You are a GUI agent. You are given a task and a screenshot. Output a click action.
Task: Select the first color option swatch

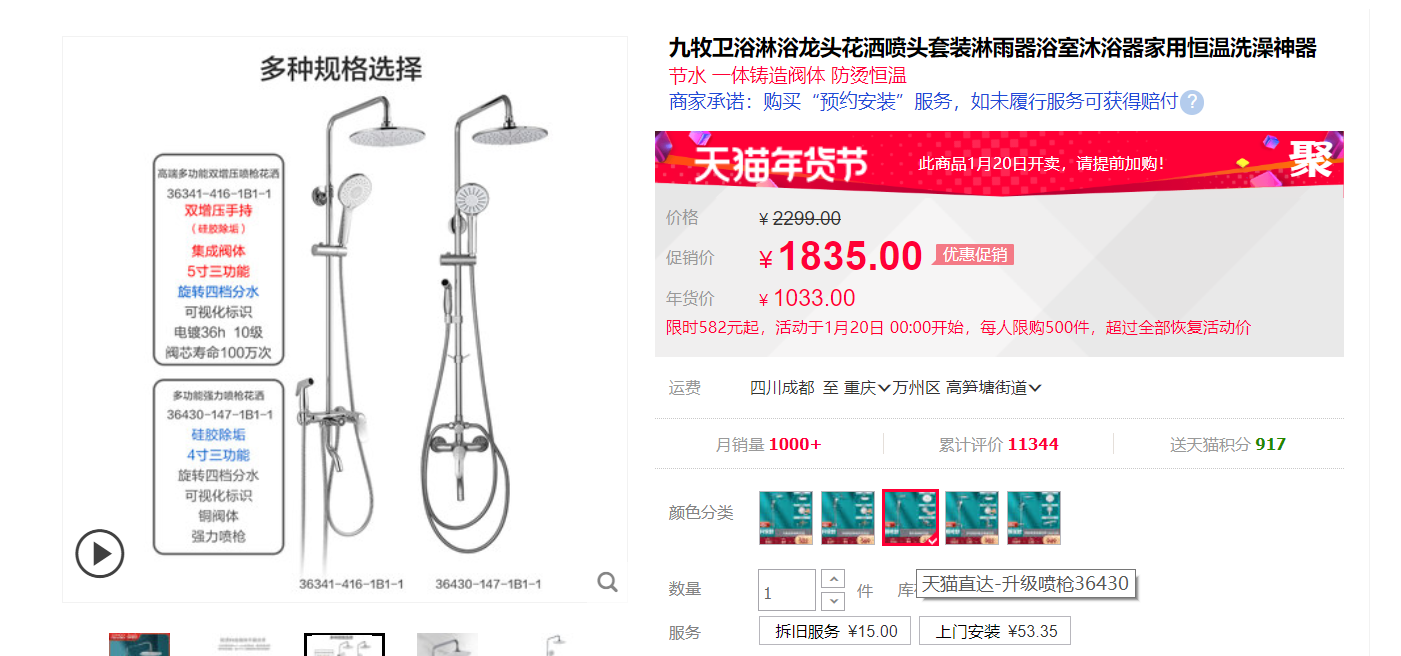786,518
